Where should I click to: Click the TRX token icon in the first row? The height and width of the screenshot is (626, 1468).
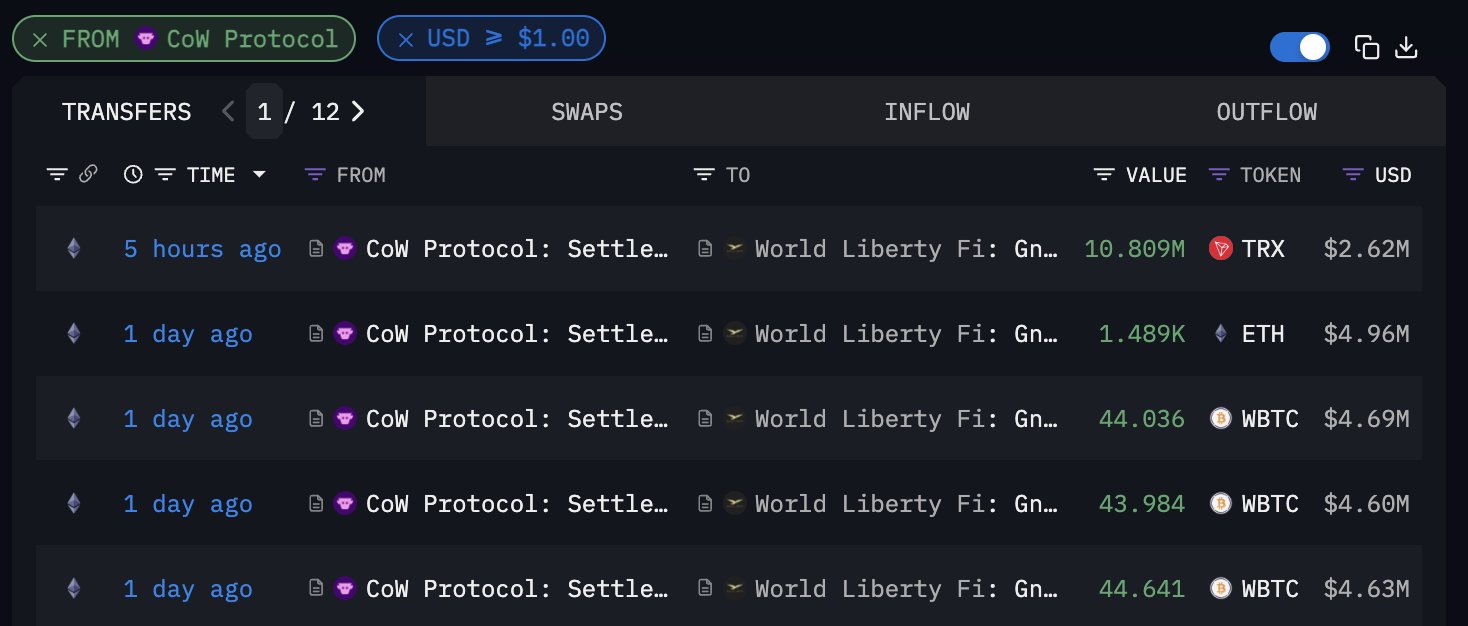coord(1220,248)
